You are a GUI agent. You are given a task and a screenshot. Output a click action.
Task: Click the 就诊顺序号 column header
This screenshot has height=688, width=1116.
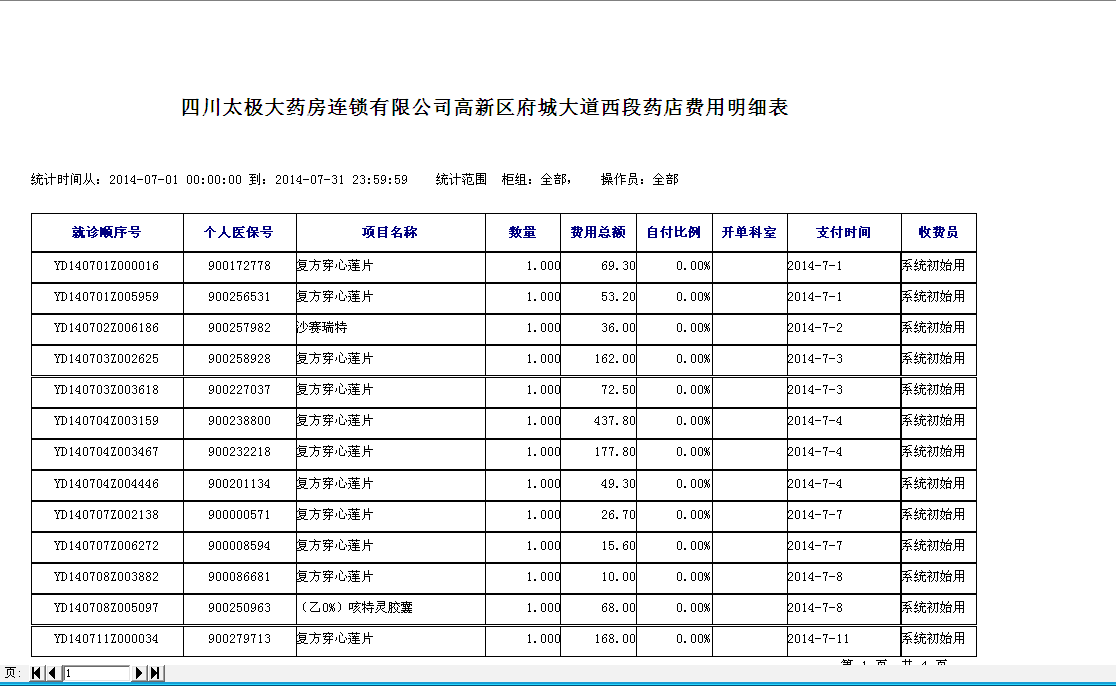point(107,233)
